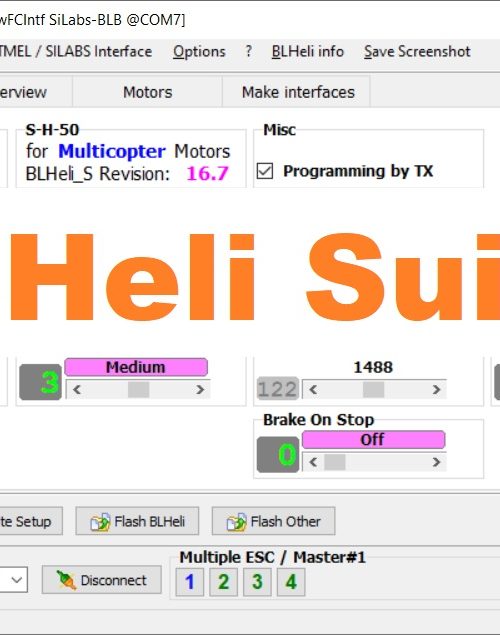Click the Write Setup button
The height and width of the screenshot is (635, 500).
tap(31, 521)
